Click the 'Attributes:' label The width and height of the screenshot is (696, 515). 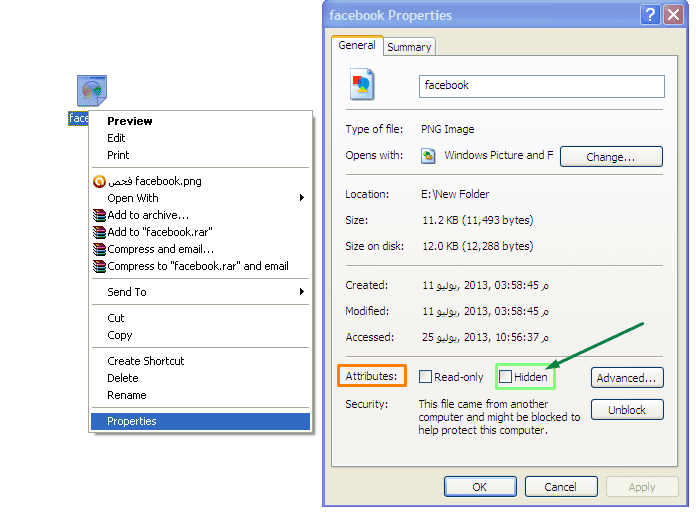[x=372, y=376]
